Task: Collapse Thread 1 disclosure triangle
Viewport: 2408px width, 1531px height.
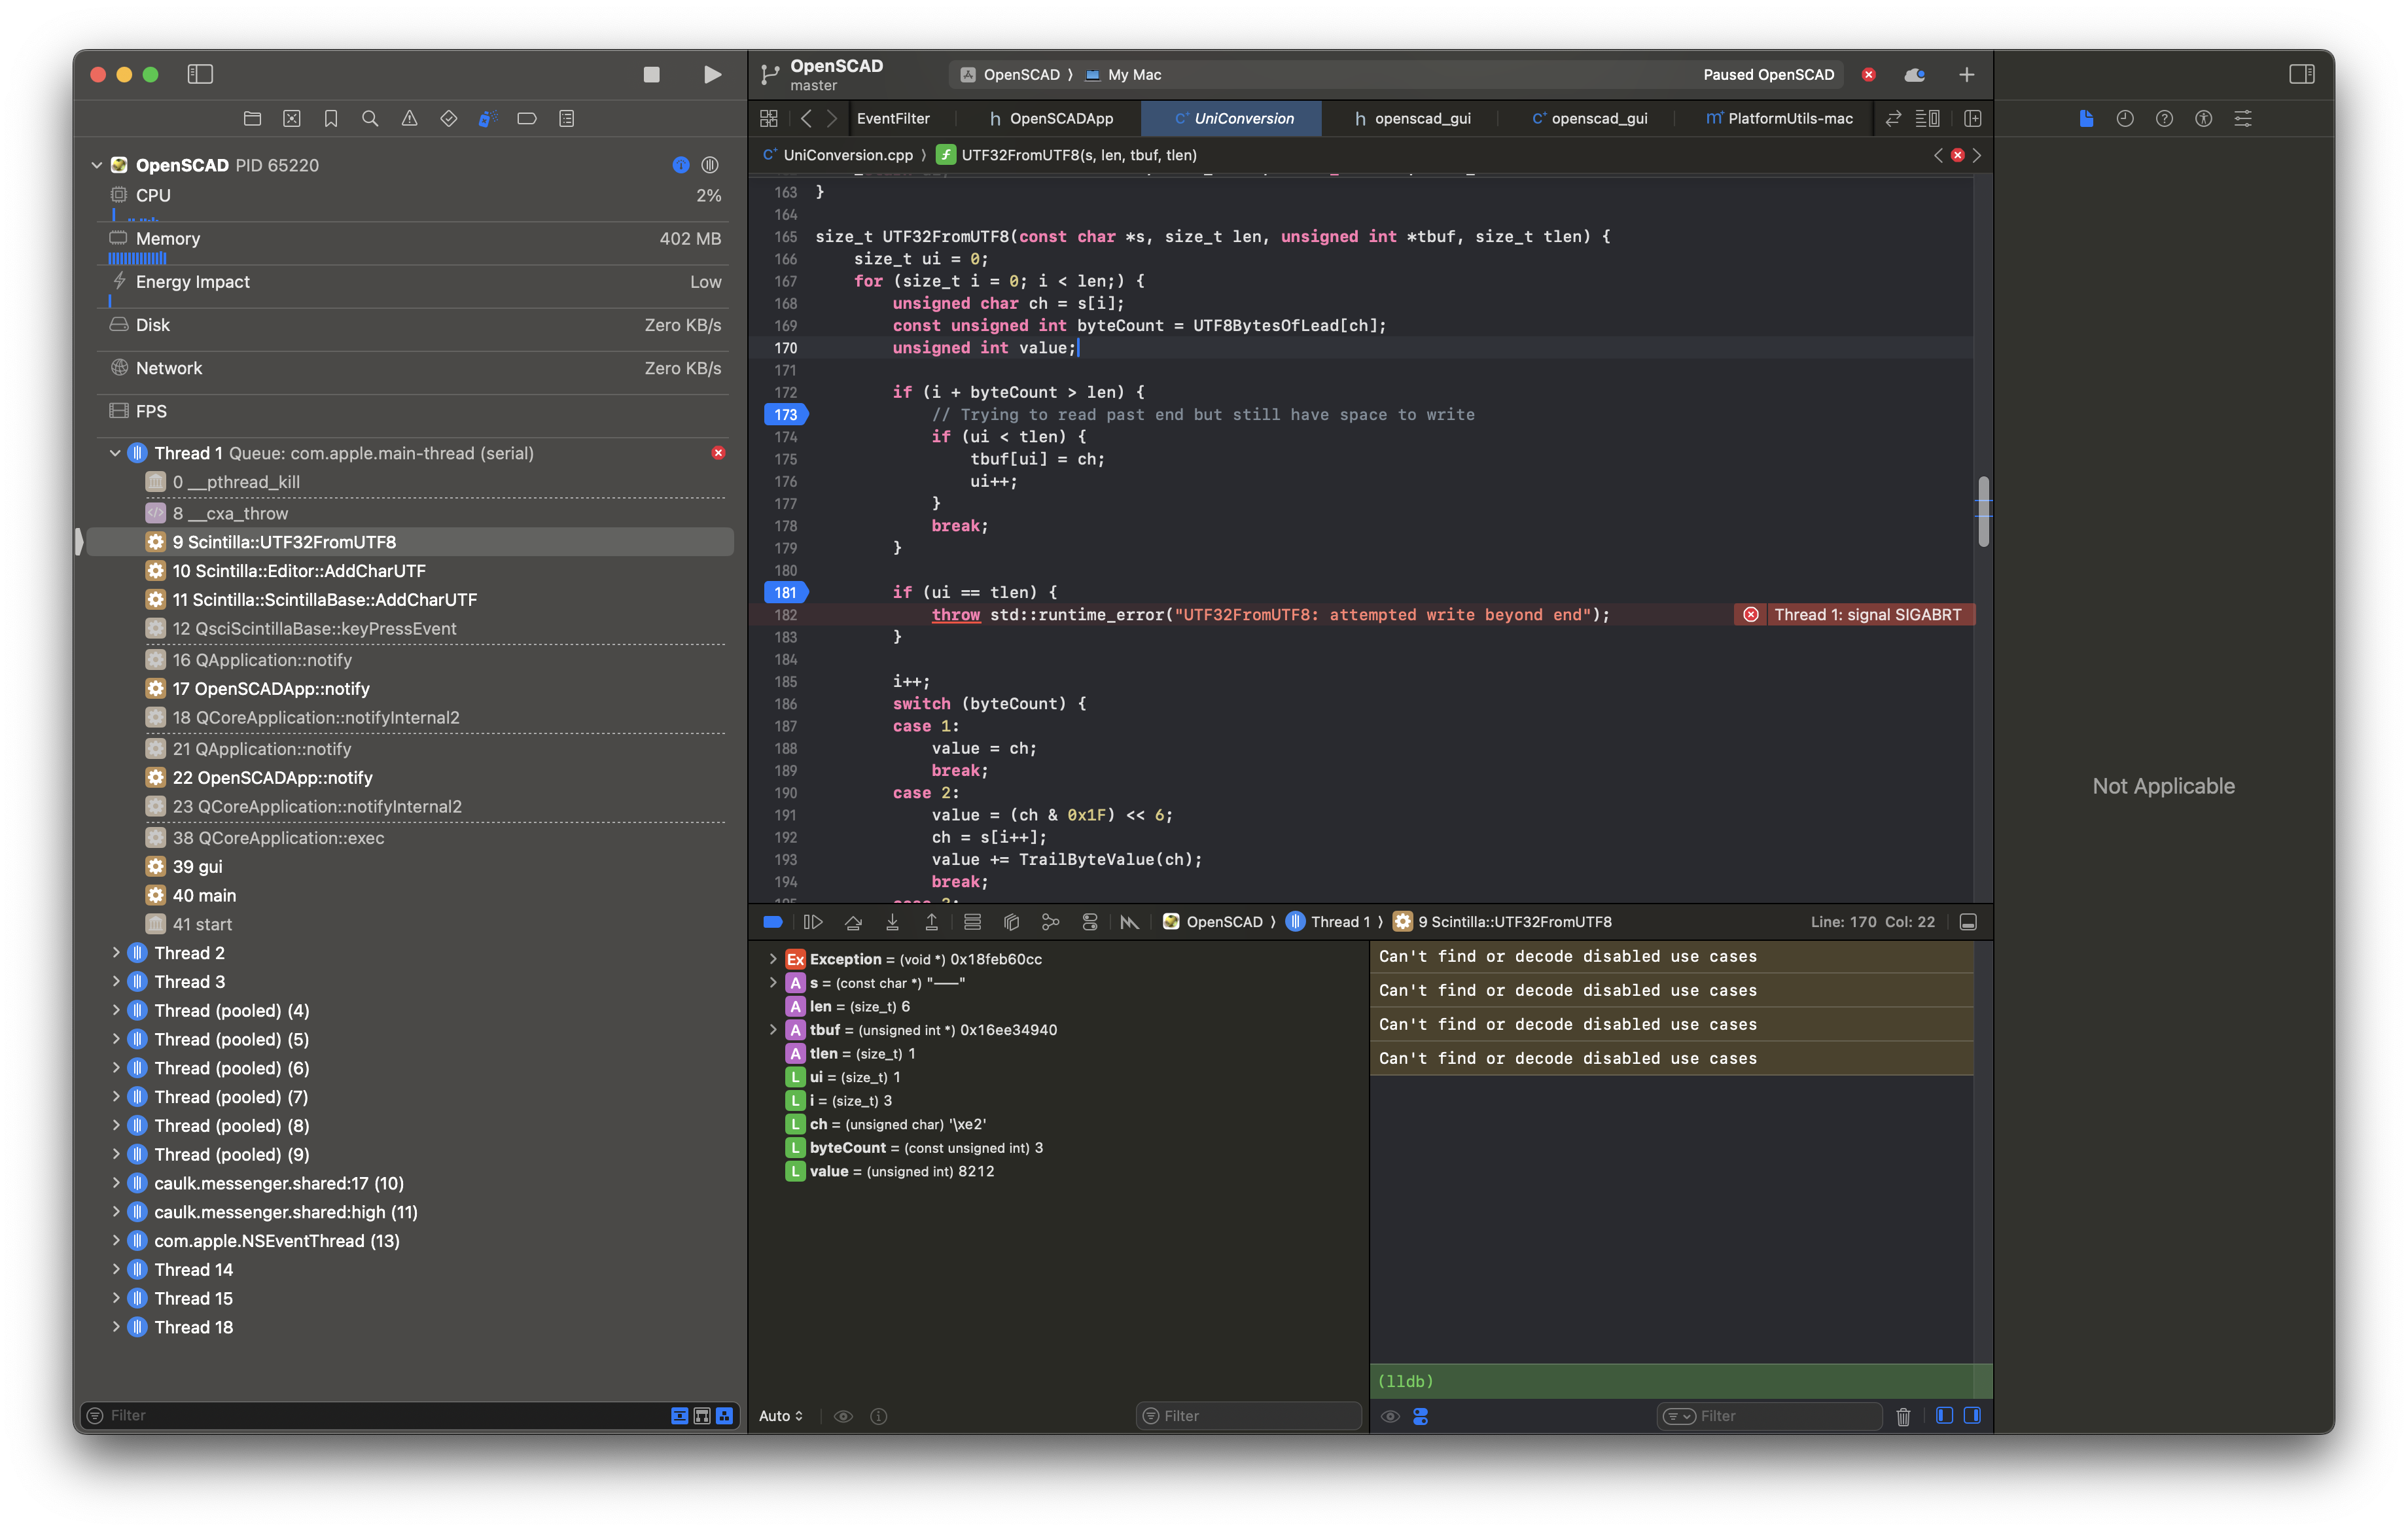Action: (x=115, y=453)
